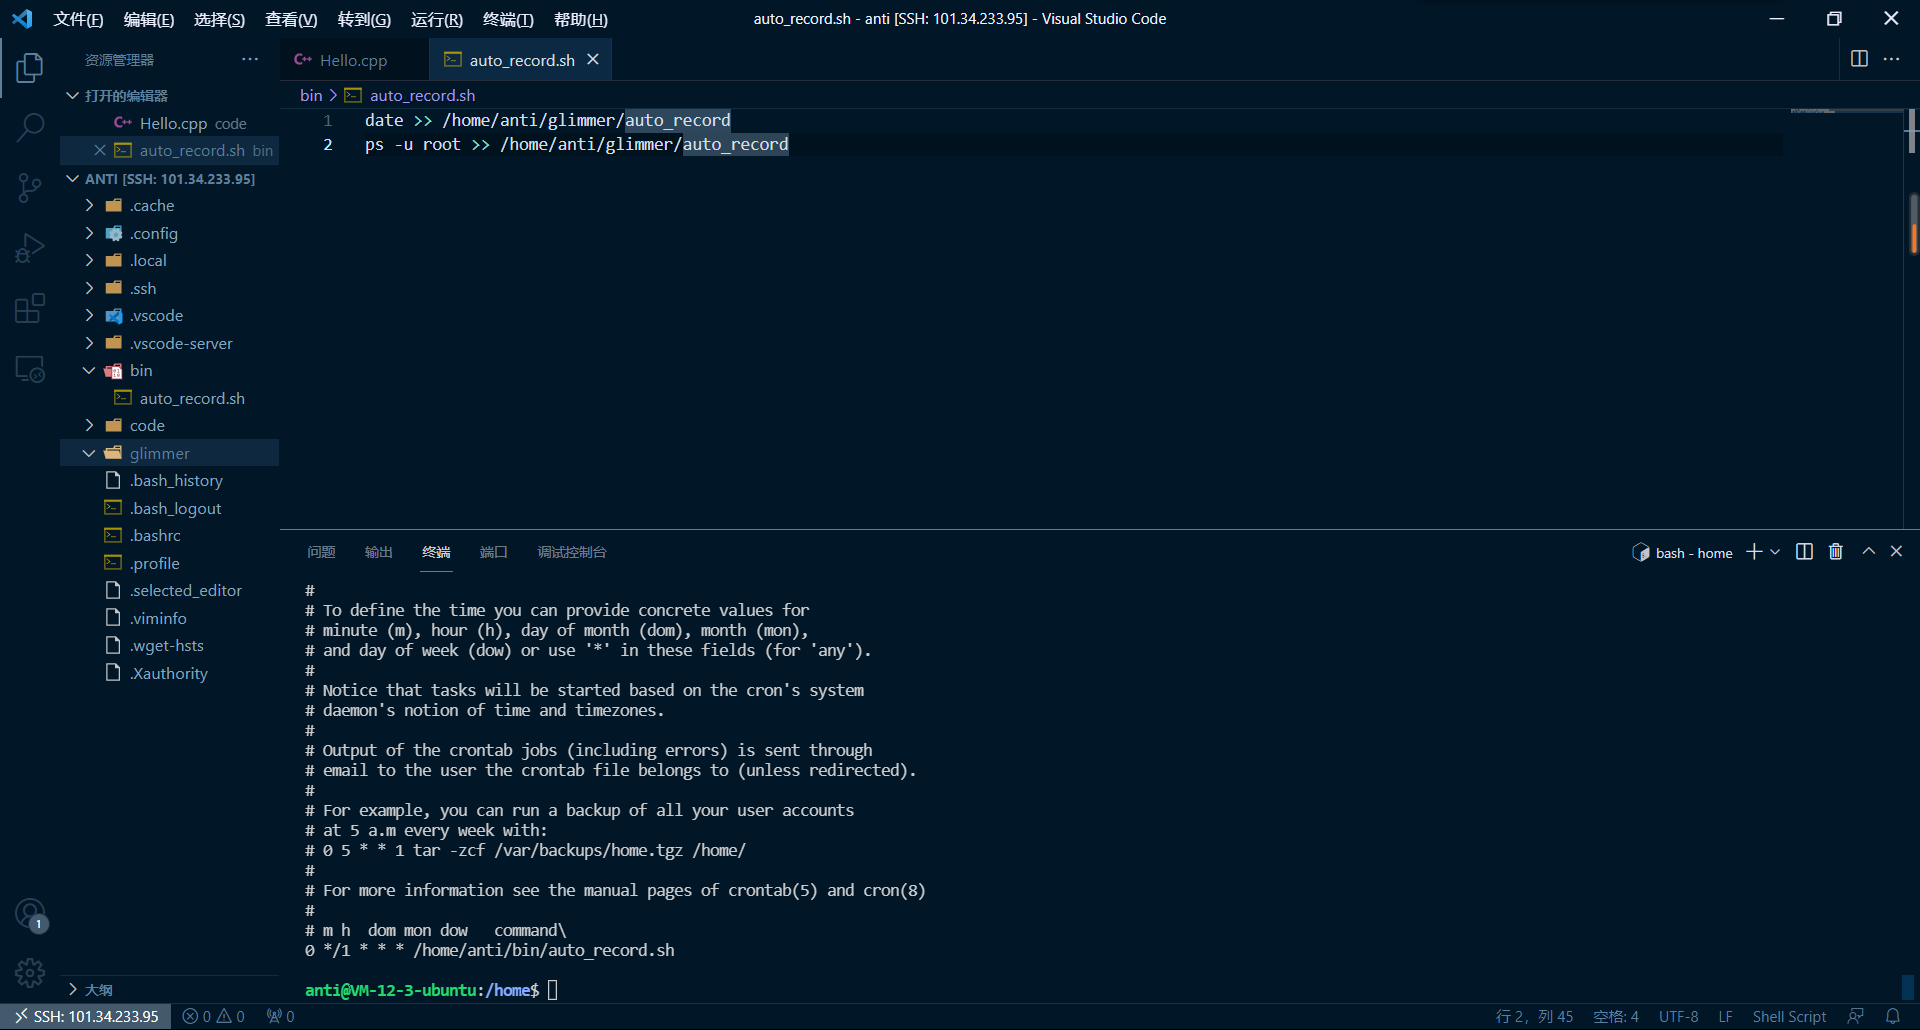Open the Remote Explorer view
This screenshot has width=1920, height=1030.
tap(30, 369)
